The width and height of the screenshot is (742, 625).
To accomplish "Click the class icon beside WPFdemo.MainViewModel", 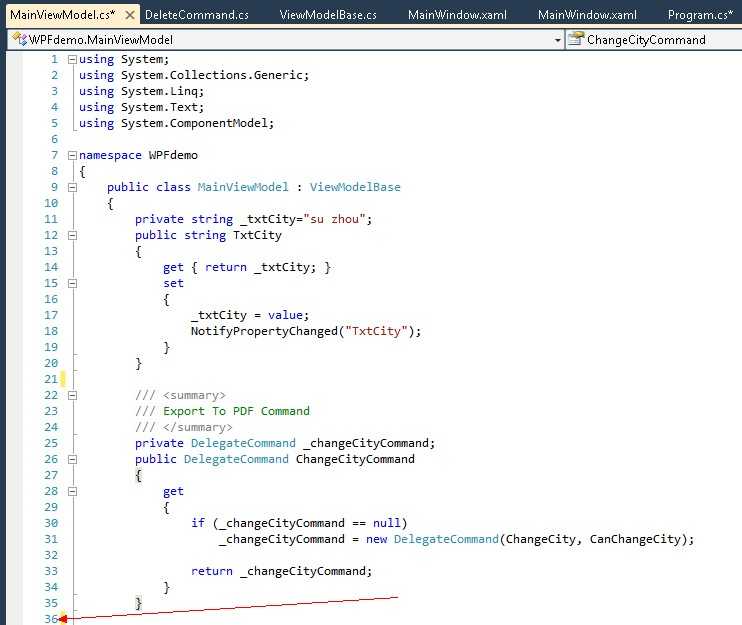I will coord(19,39).
